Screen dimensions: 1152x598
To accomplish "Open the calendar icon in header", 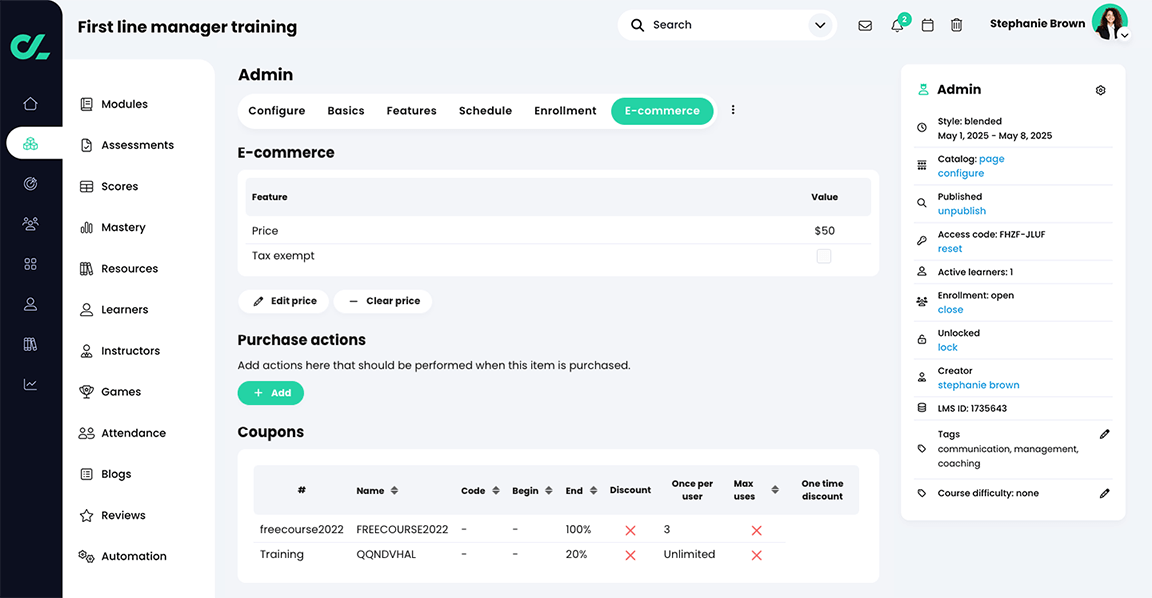I will pyautogui.click(x=927, y=25).
